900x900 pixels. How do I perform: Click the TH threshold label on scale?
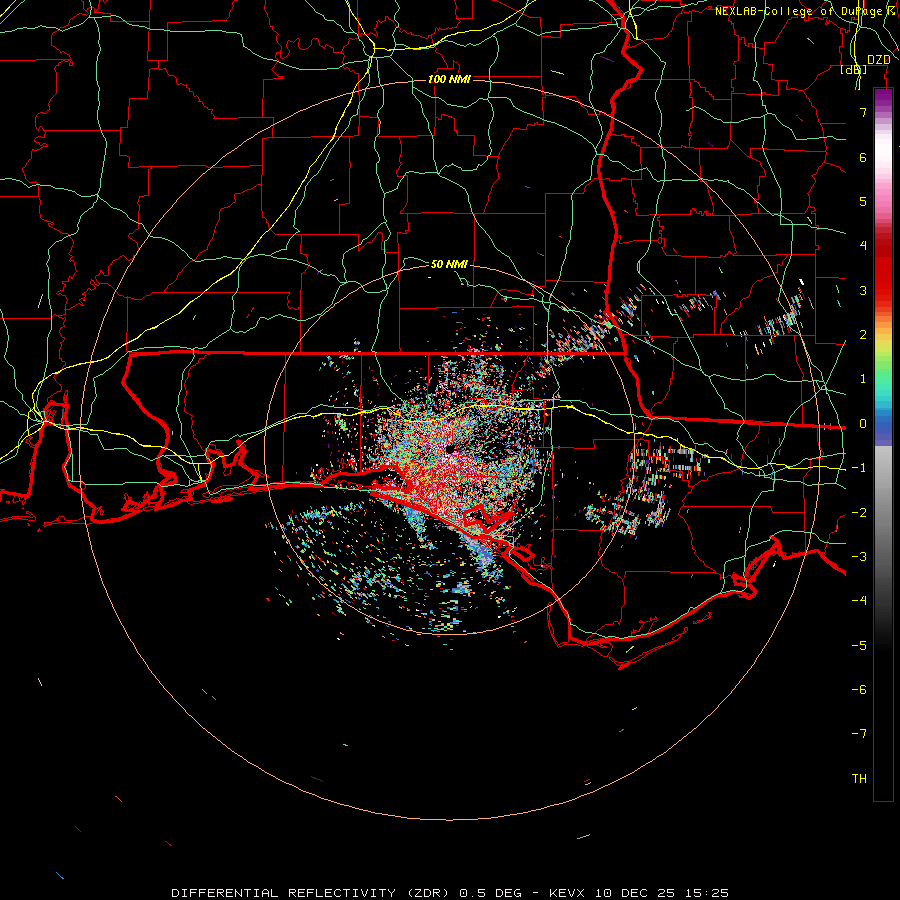point(859,779)
